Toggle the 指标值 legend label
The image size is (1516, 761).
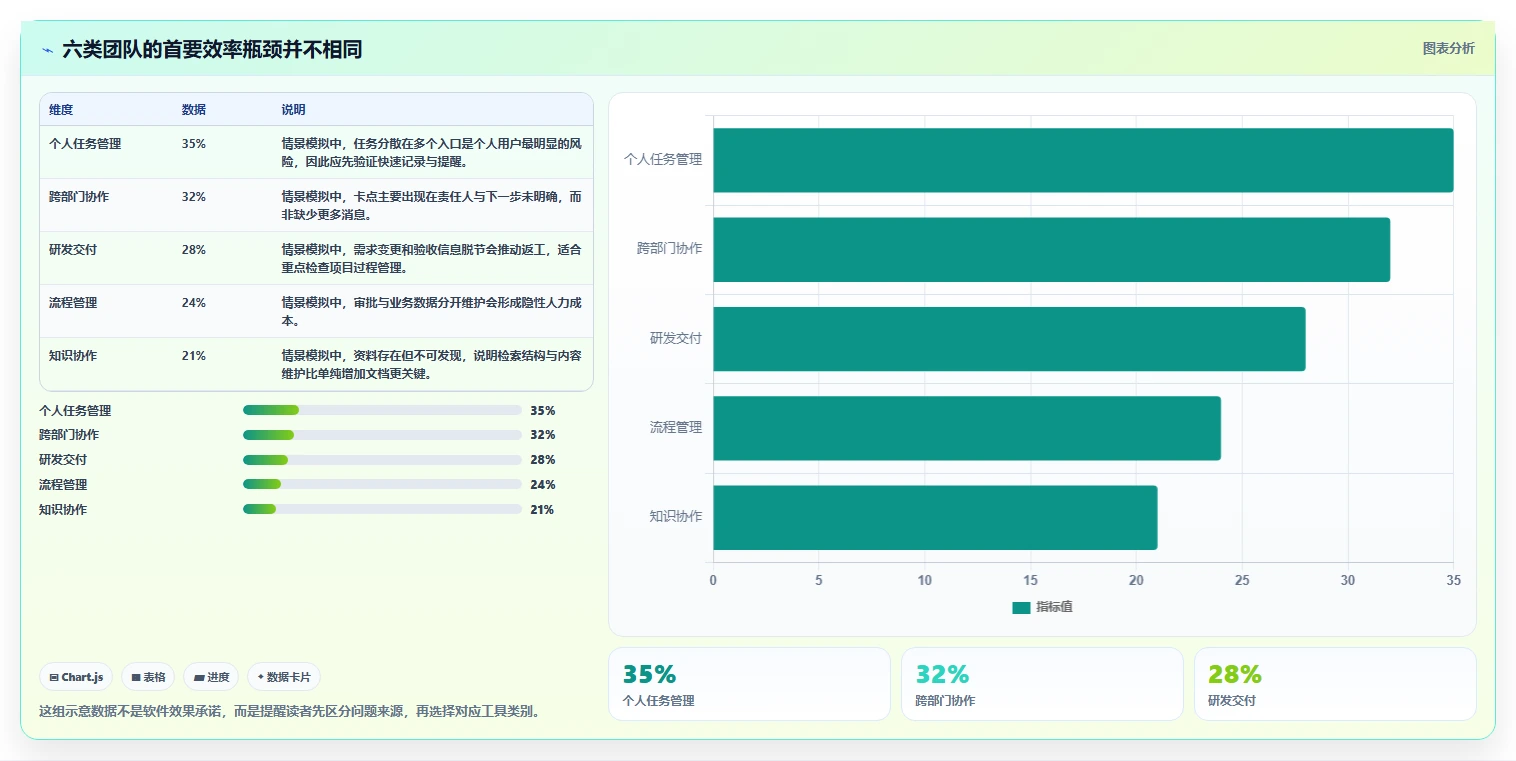[1054, 608]
